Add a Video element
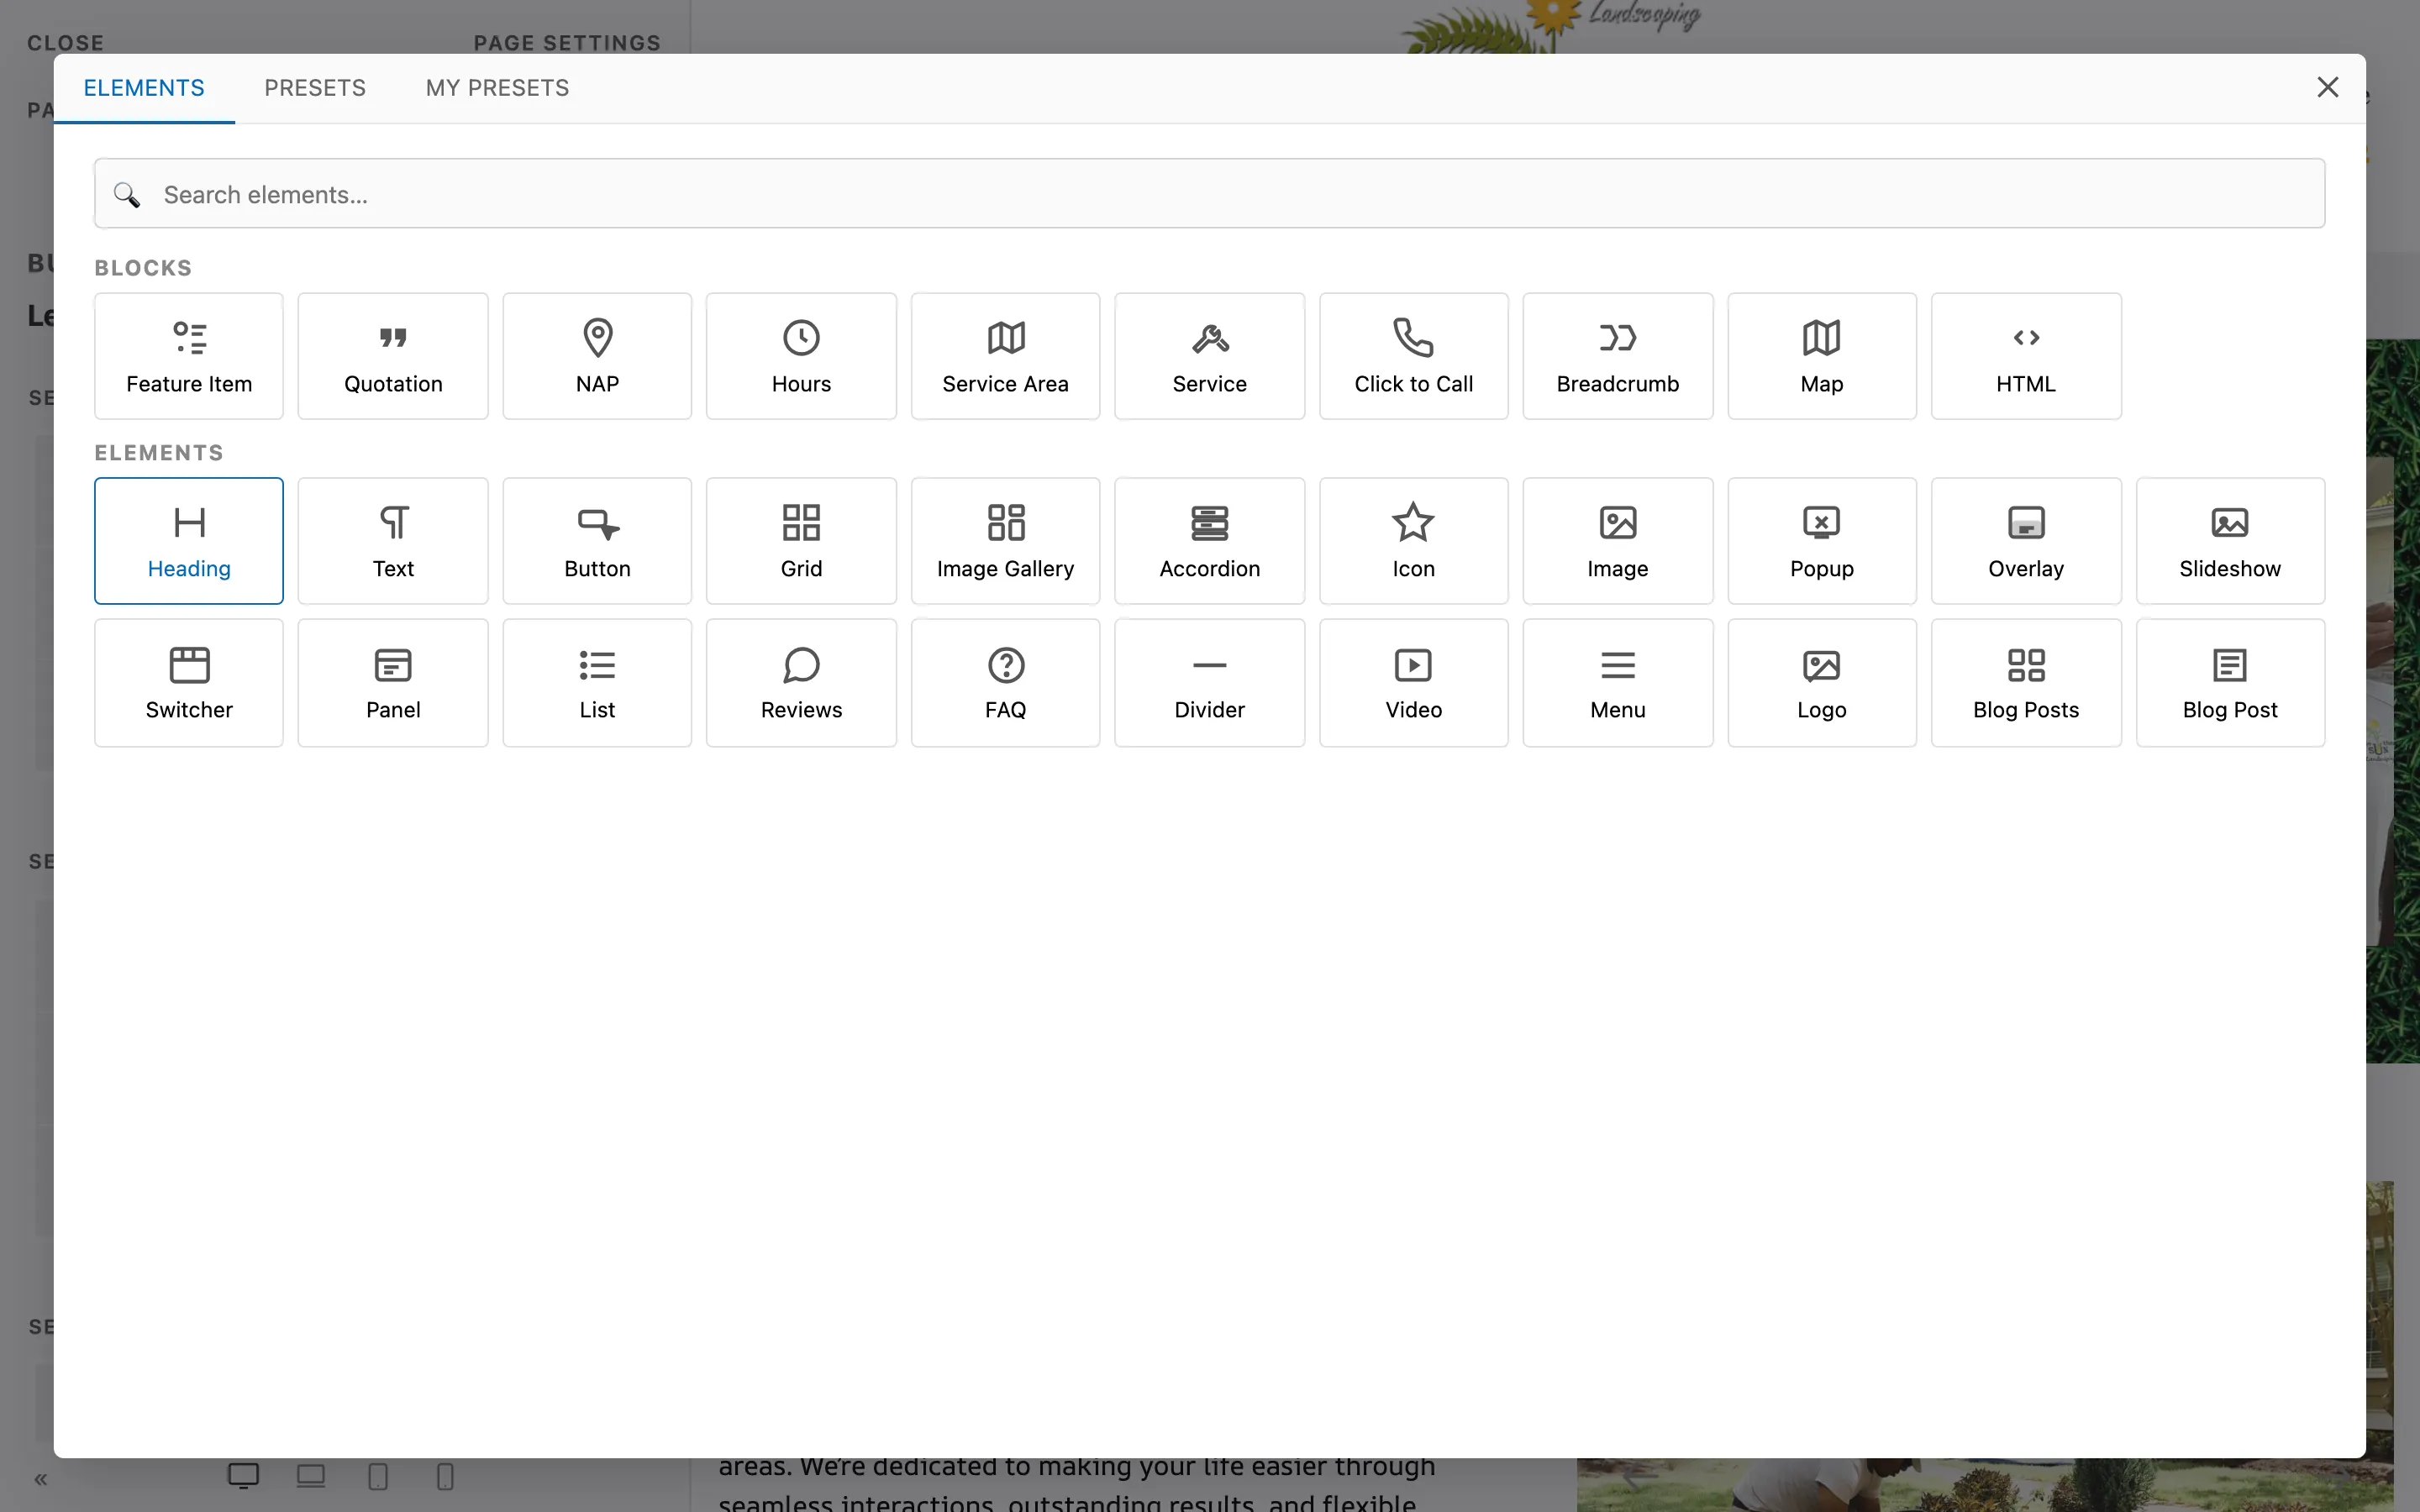The image size is (2420, 1512). click(x=1414, y=683)
